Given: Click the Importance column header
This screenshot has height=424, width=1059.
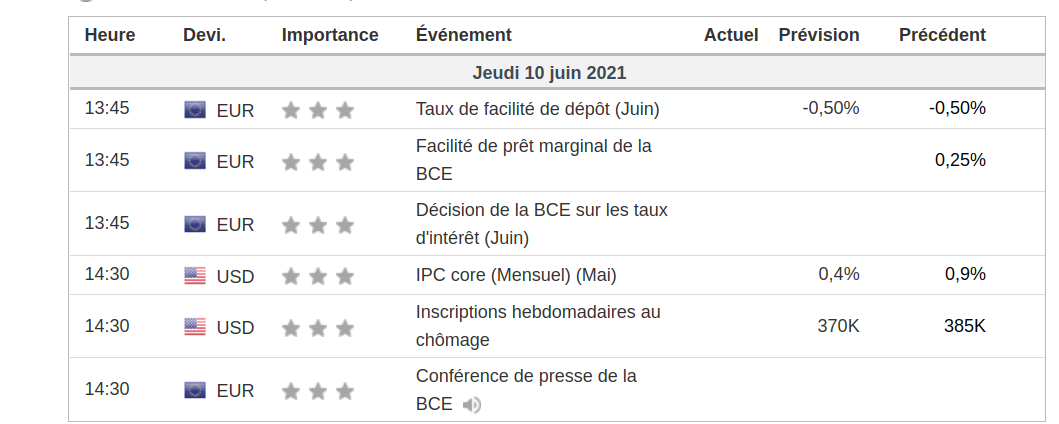Looking at the screenshot, I should [x=330, y=35].
